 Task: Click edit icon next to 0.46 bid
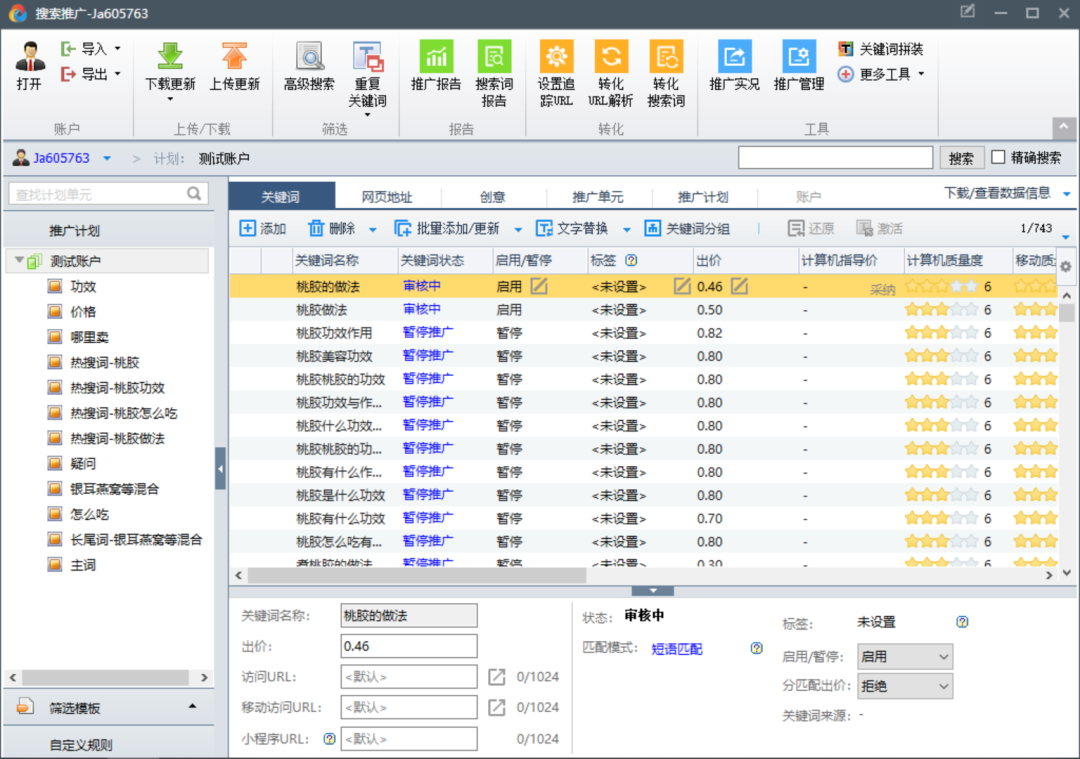coord(739,287)
